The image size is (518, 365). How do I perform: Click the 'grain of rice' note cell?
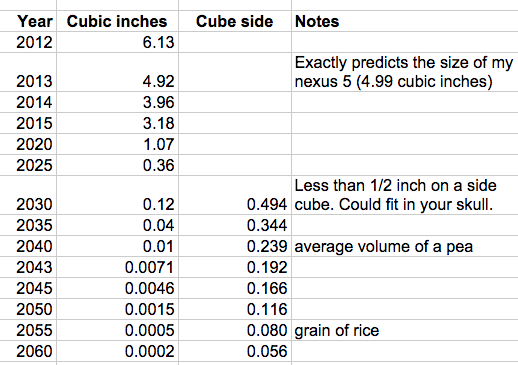405,330
